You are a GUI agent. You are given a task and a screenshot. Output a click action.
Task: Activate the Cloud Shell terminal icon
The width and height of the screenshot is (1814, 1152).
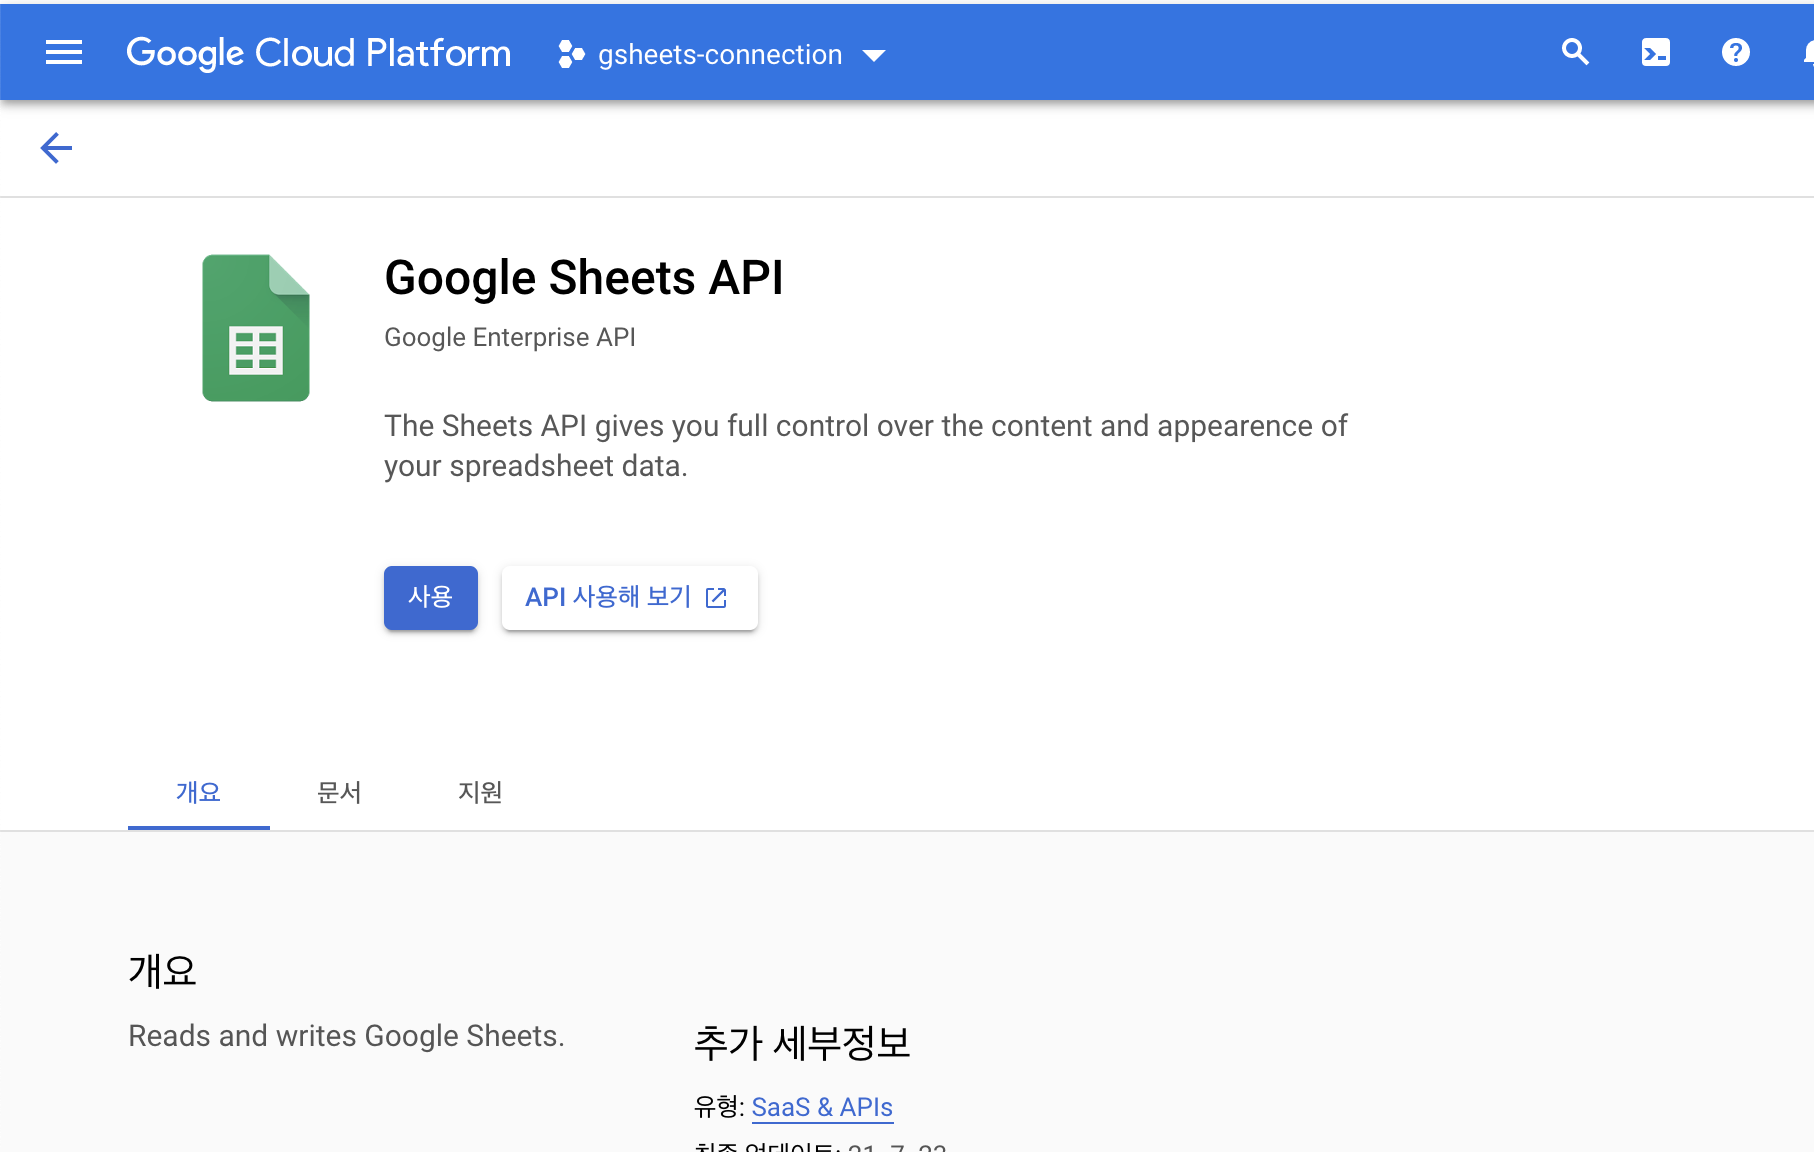pos(1655,52)
